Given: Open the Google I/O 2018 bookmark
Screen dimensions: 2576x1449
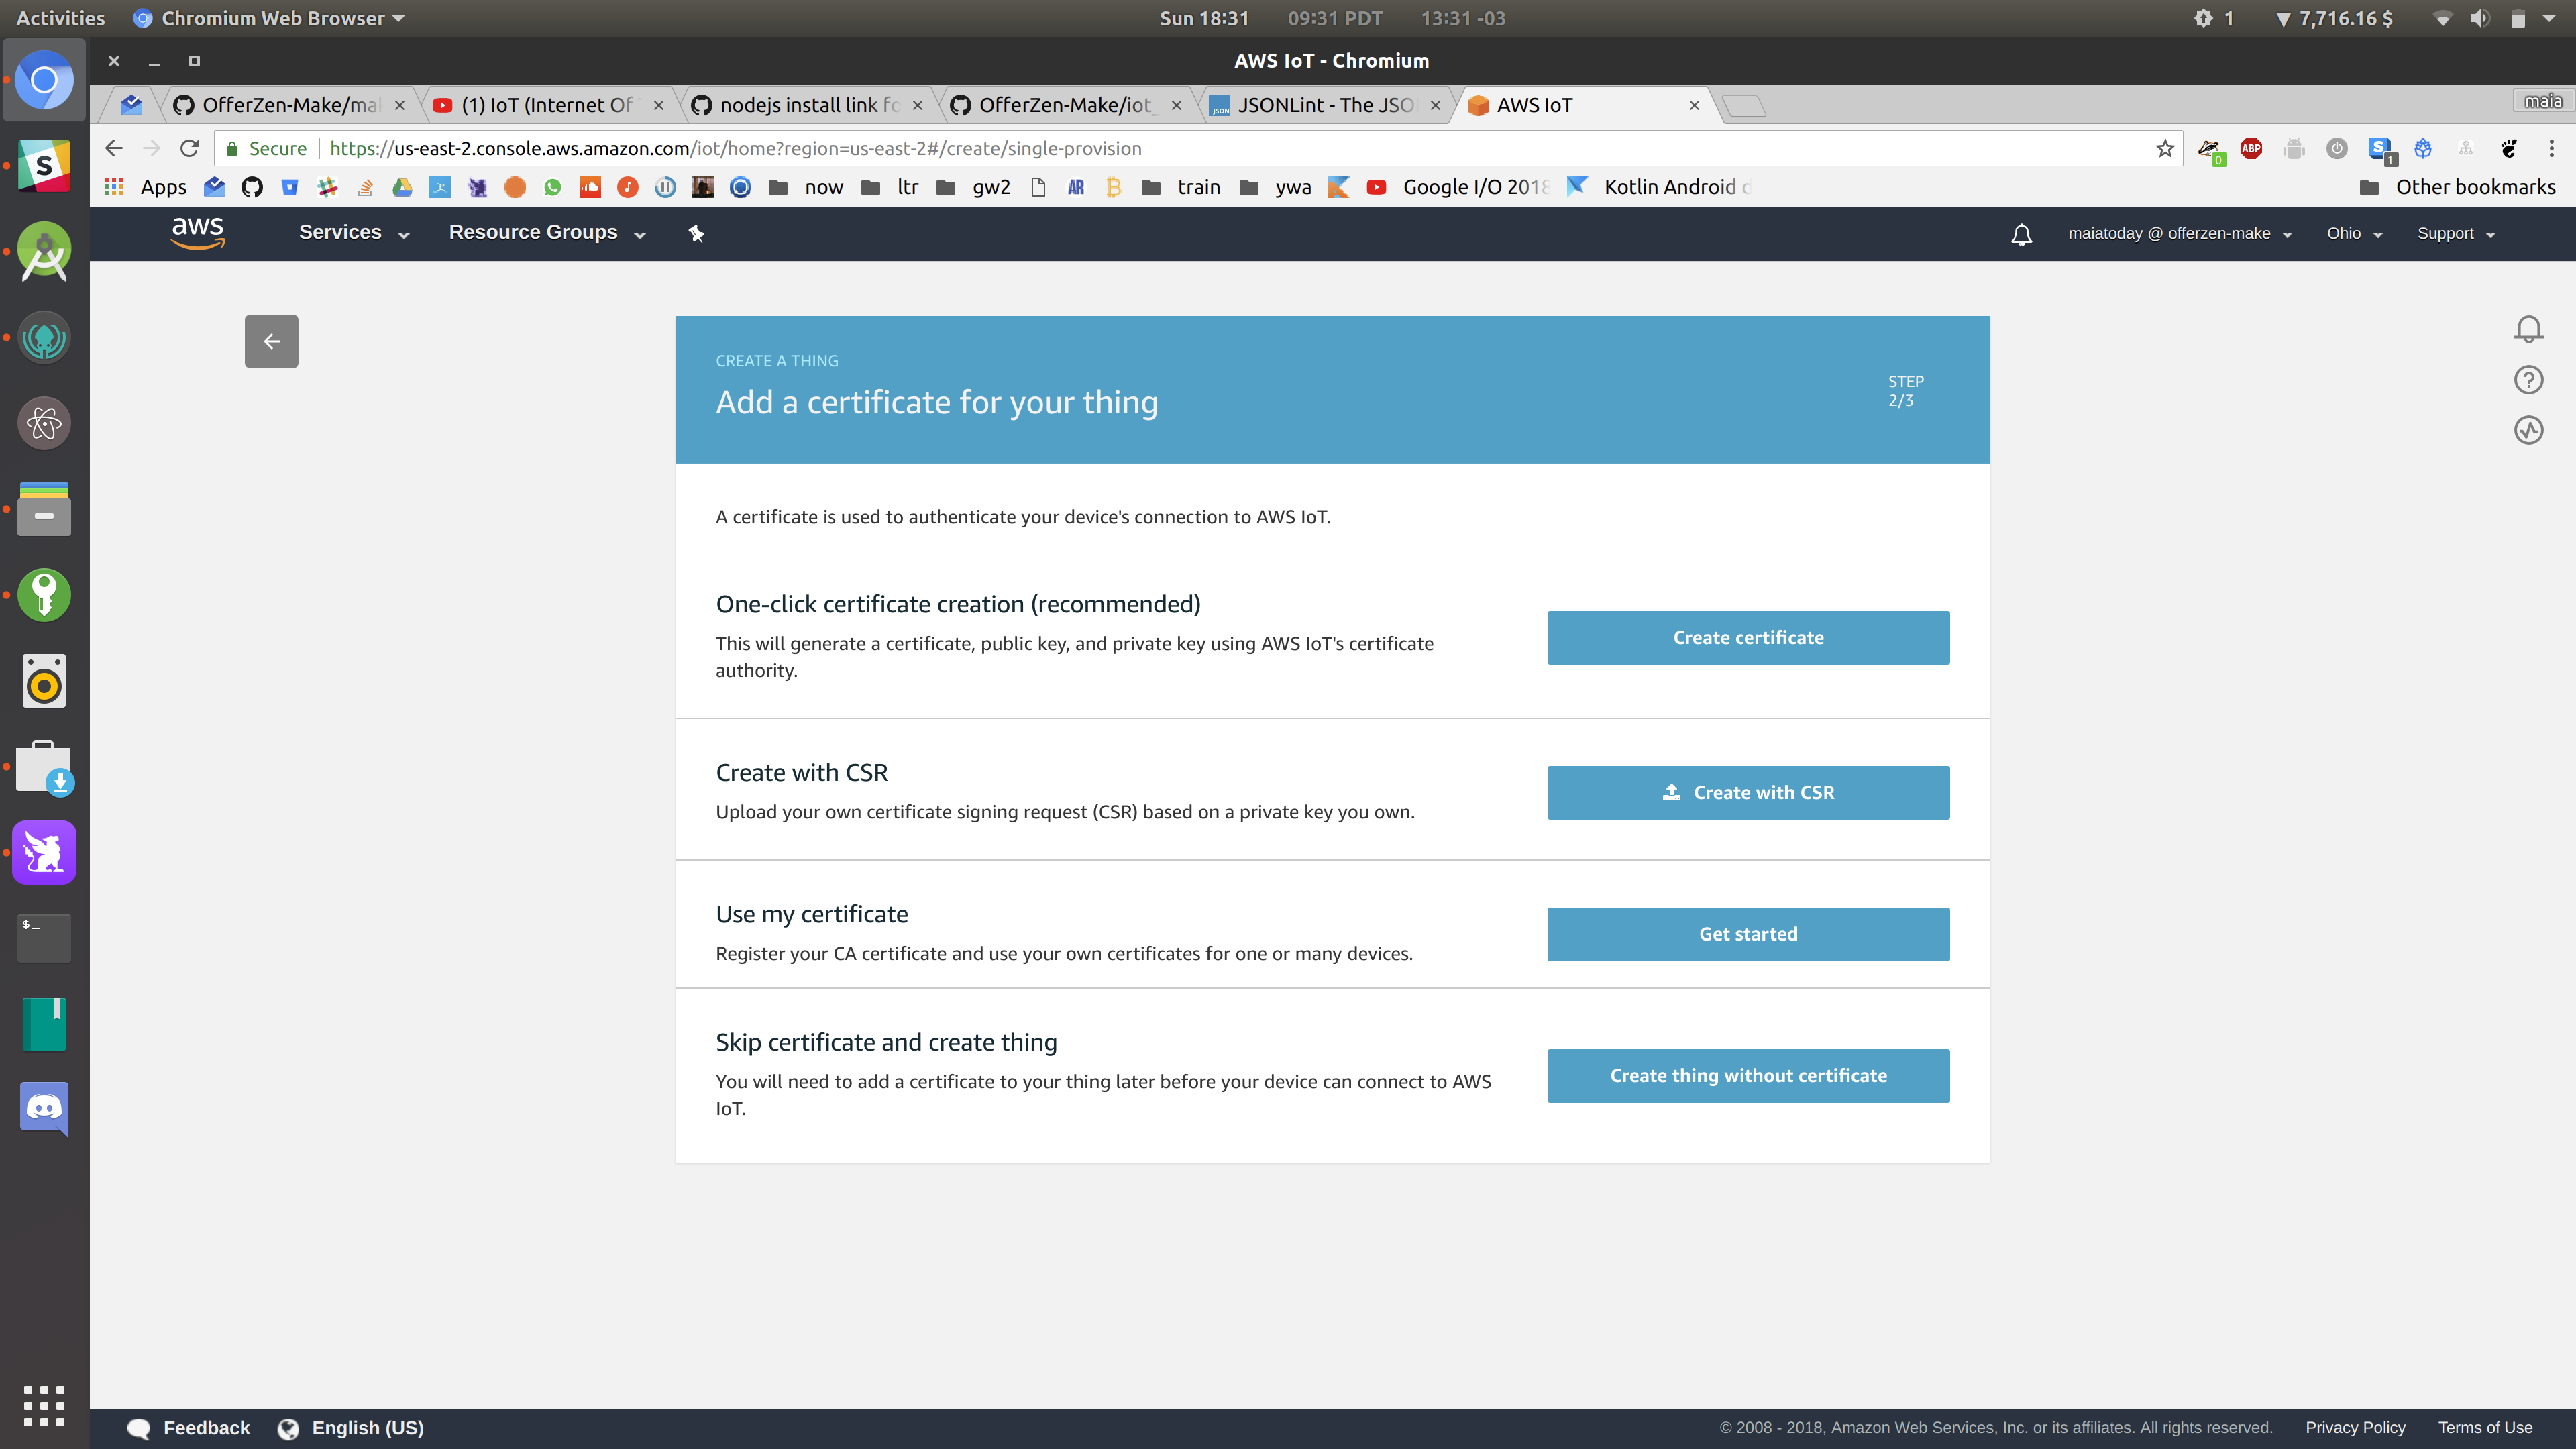Looking at the screenshot, I should point(1458,187).
